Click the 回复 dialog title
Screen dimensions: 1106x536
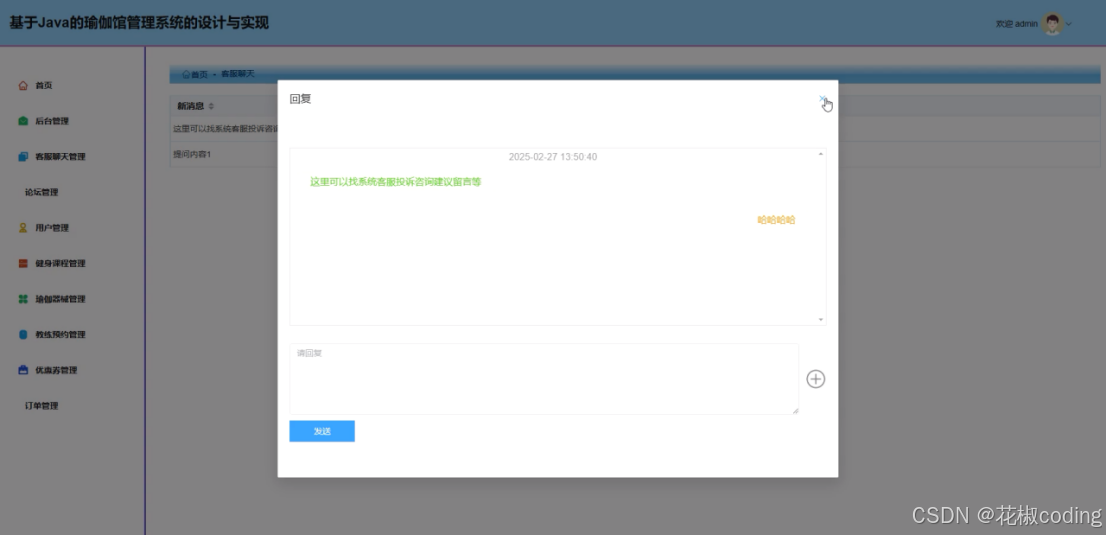[300, 99]
